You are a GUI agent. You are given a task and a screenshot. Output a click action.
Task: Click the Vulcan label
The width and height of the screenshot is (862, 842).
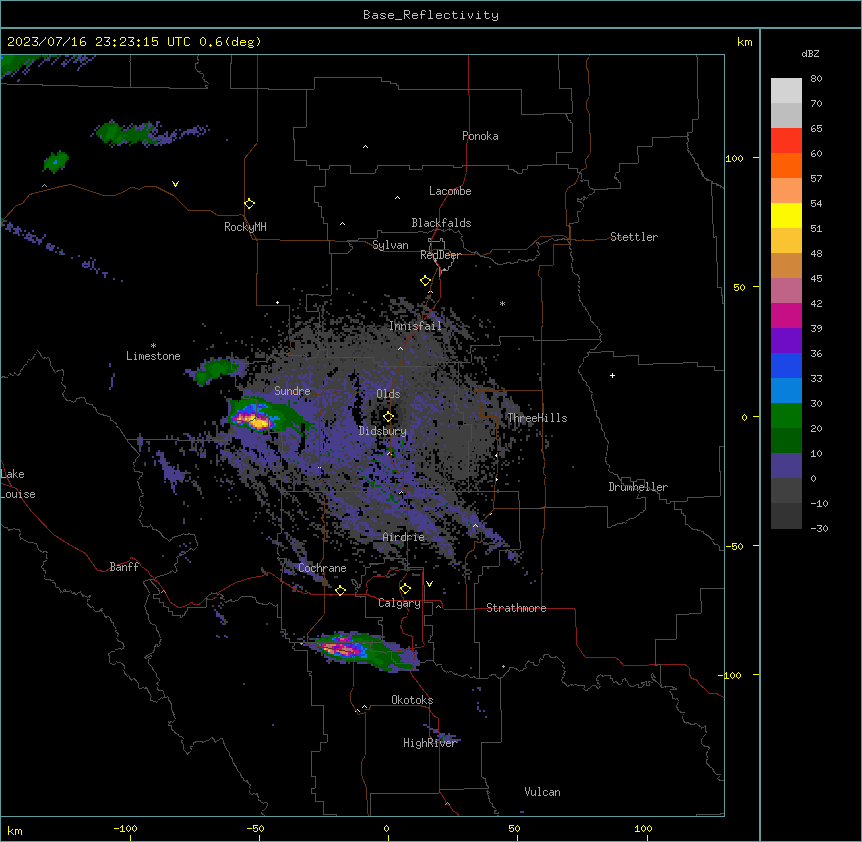pos(543,792)
